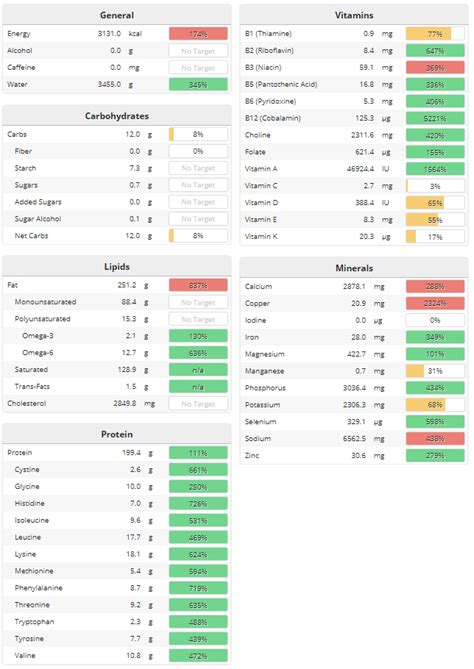This screenshot has width=474, height=669.
Task: Click the General section header
Action: 117,15
